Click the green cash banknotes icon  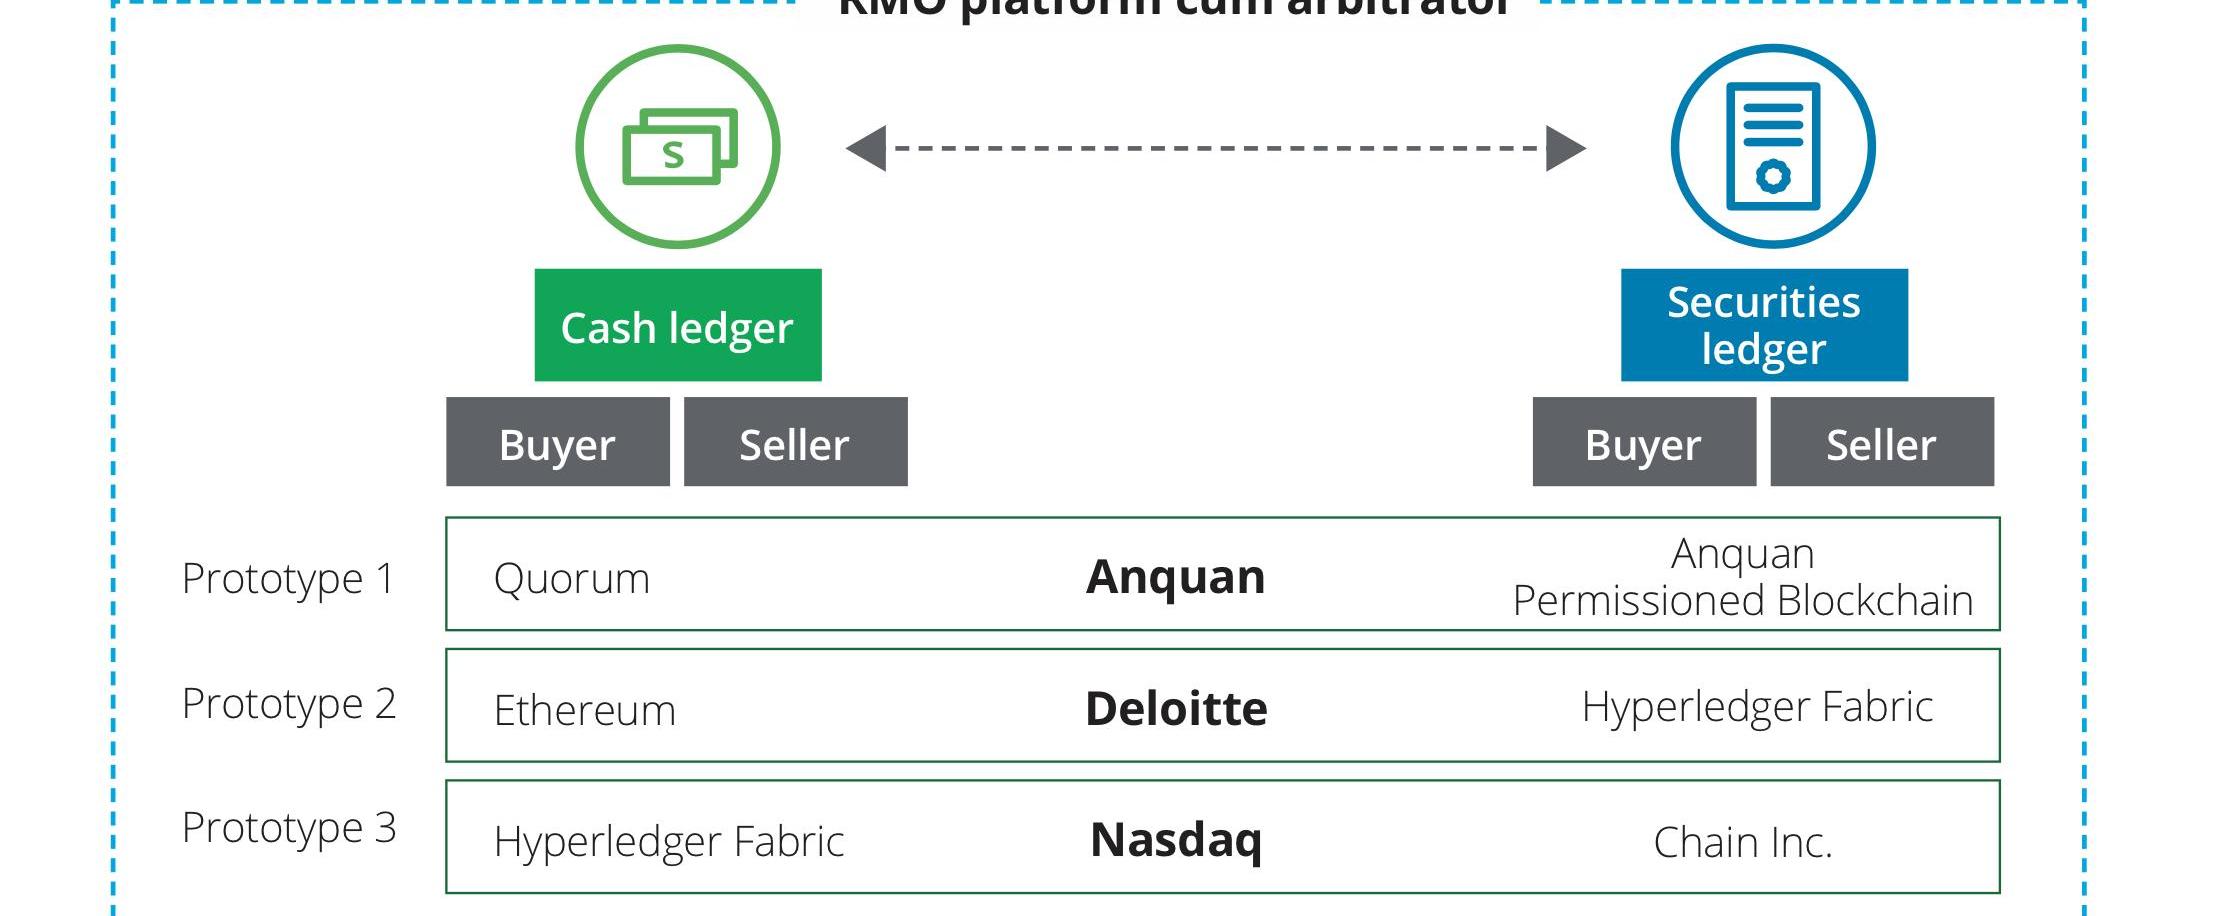(678, 147)
